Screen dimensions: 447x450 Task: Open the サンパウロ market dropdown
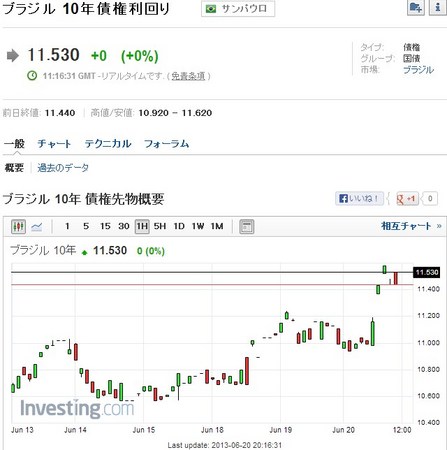point(238,9)
